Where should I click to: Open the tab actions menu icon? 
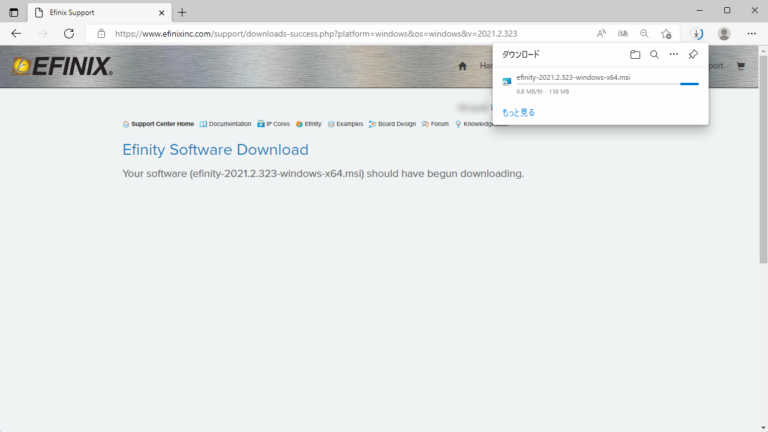(x=14, y=12)
